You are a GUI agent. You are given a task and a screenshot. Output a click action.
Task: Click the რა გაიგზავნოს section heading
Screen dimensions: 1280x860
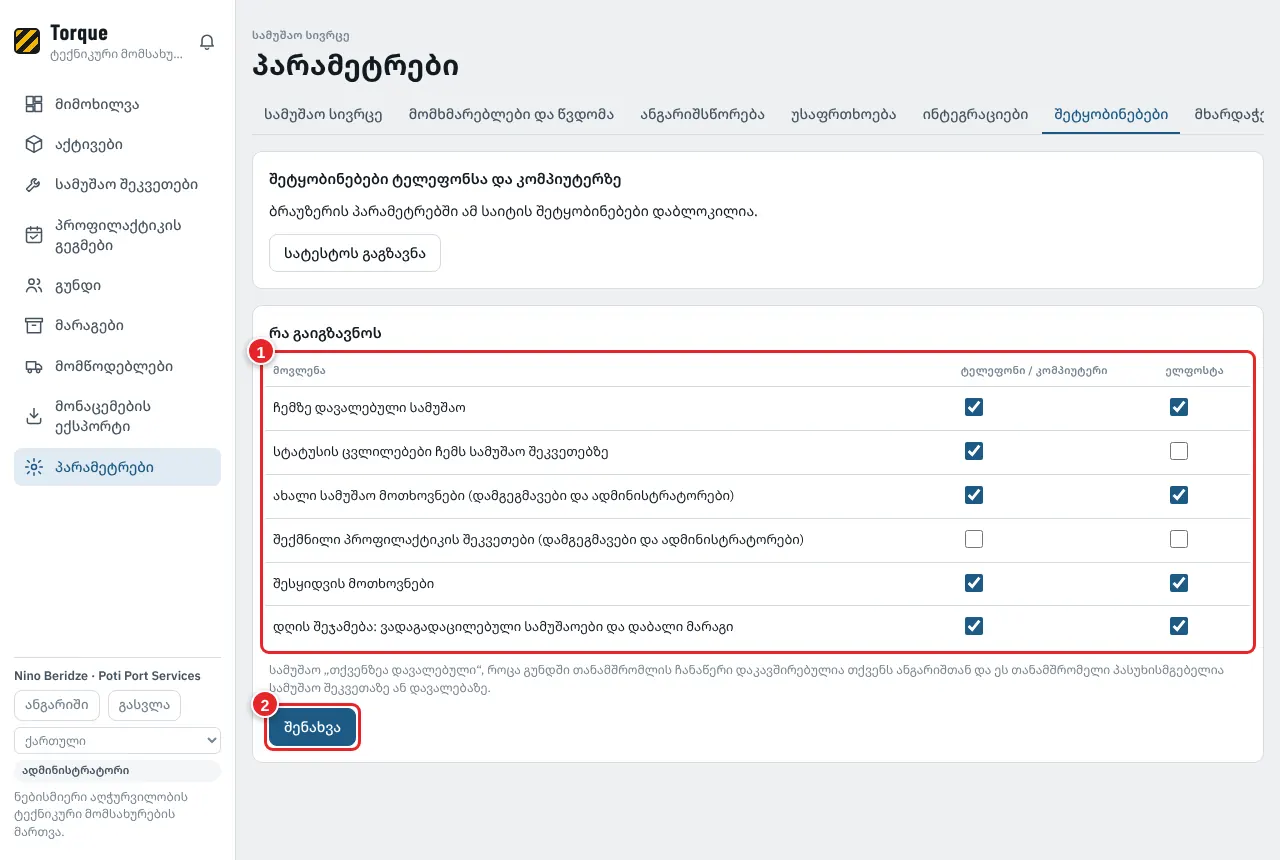(324, 333)
